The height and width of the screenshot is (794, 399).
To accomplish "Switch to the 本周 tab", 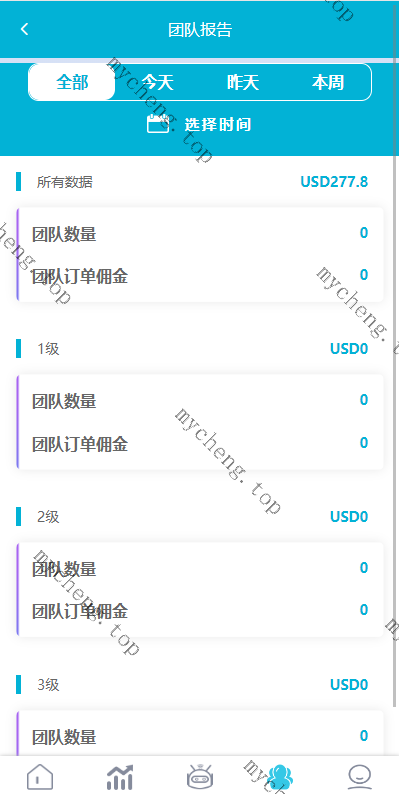I will 328,82.
